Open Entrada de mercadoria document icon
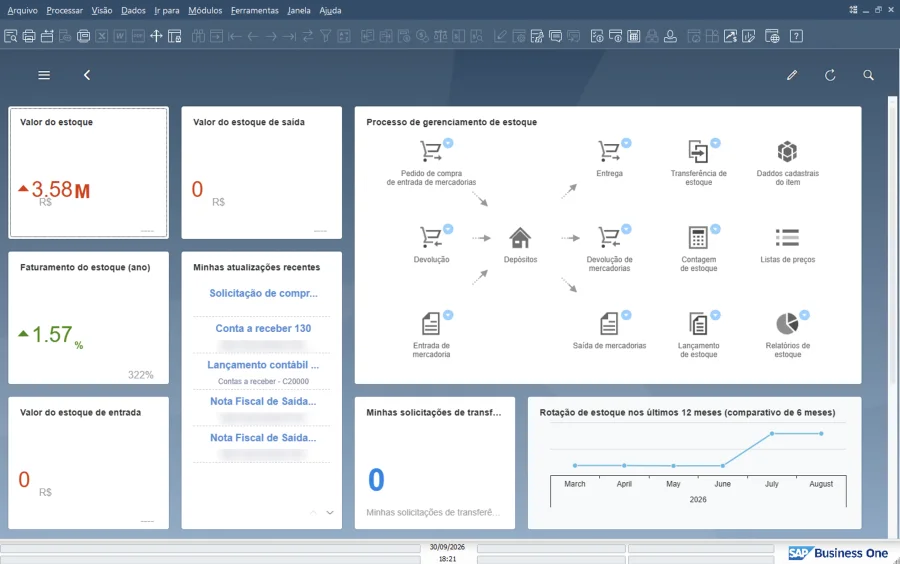 click(430, 324)
